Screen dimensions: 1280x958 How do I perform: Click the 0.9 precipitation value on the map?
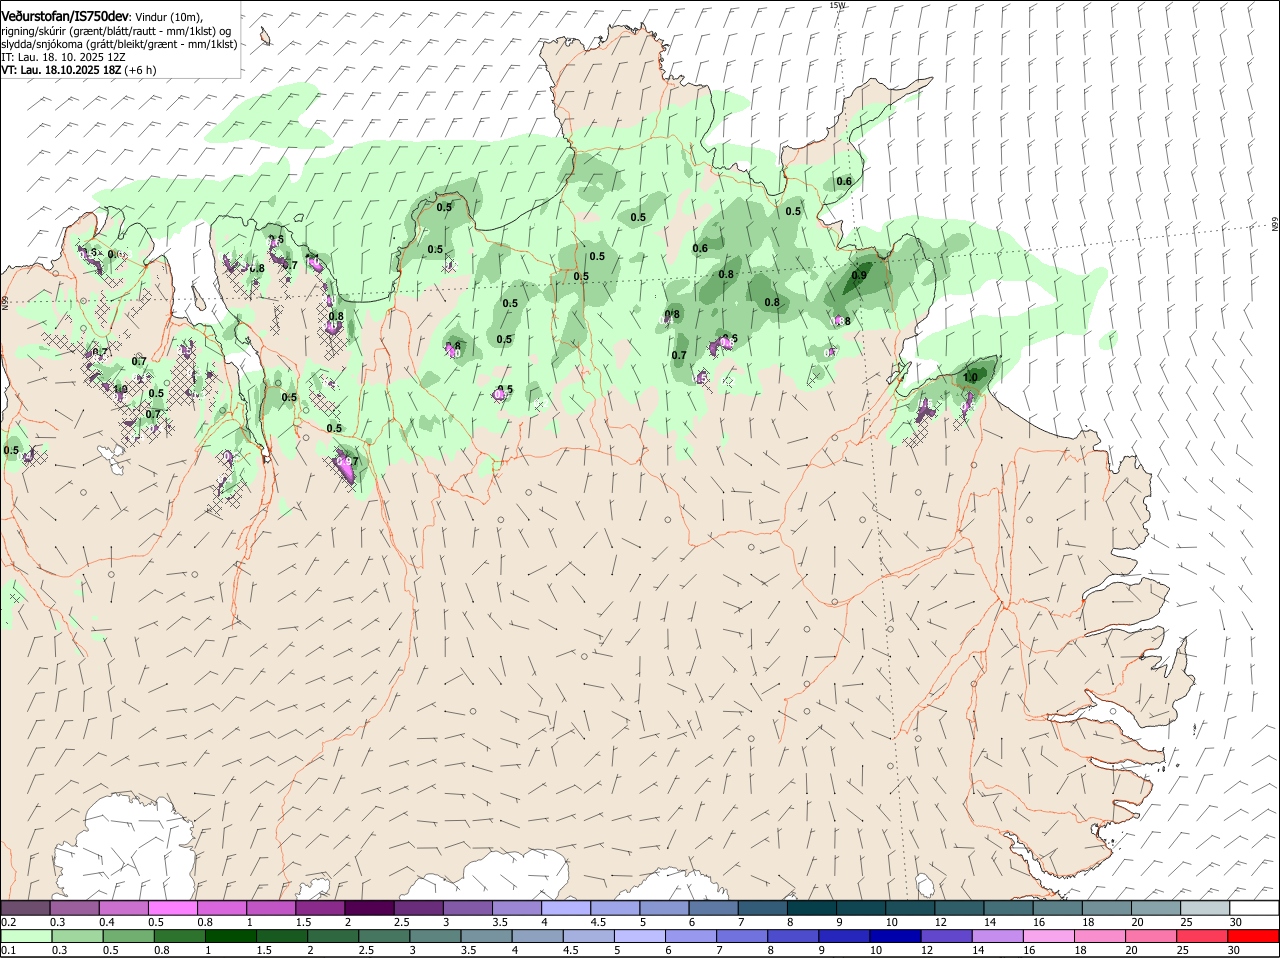[x=859, y=276]
